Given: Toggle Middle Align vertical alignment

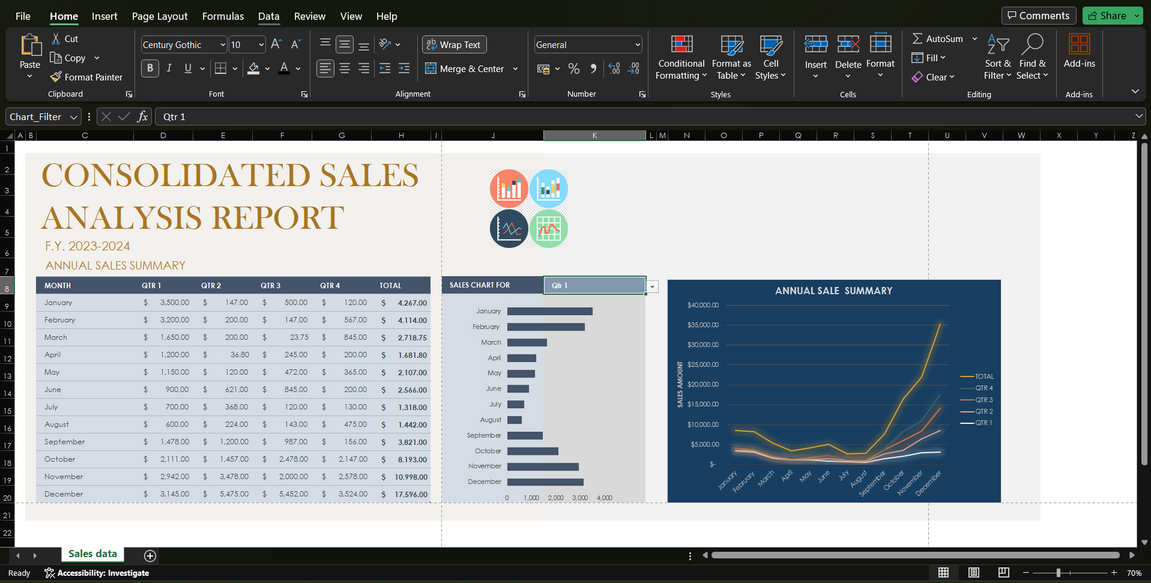Looking at the screenshot, I should coord(344,45).
